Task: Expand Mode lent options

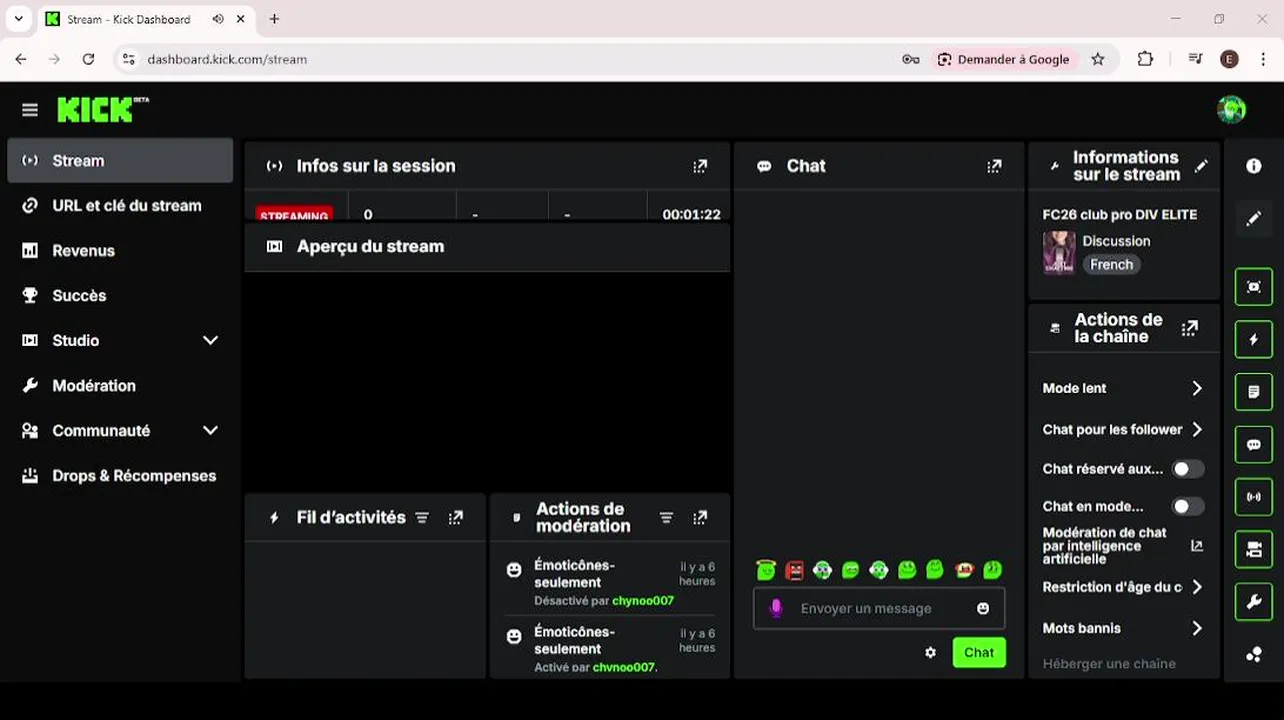Action: pos(1197,388)
